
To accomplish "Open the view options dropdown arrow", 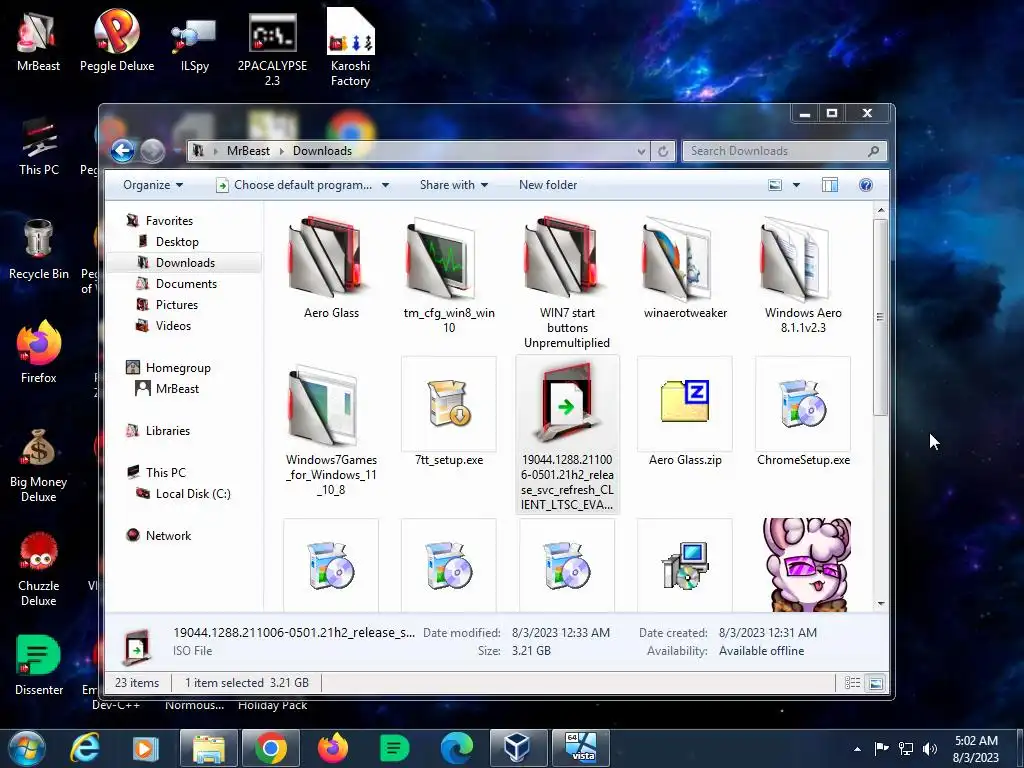I will point(796,185).
